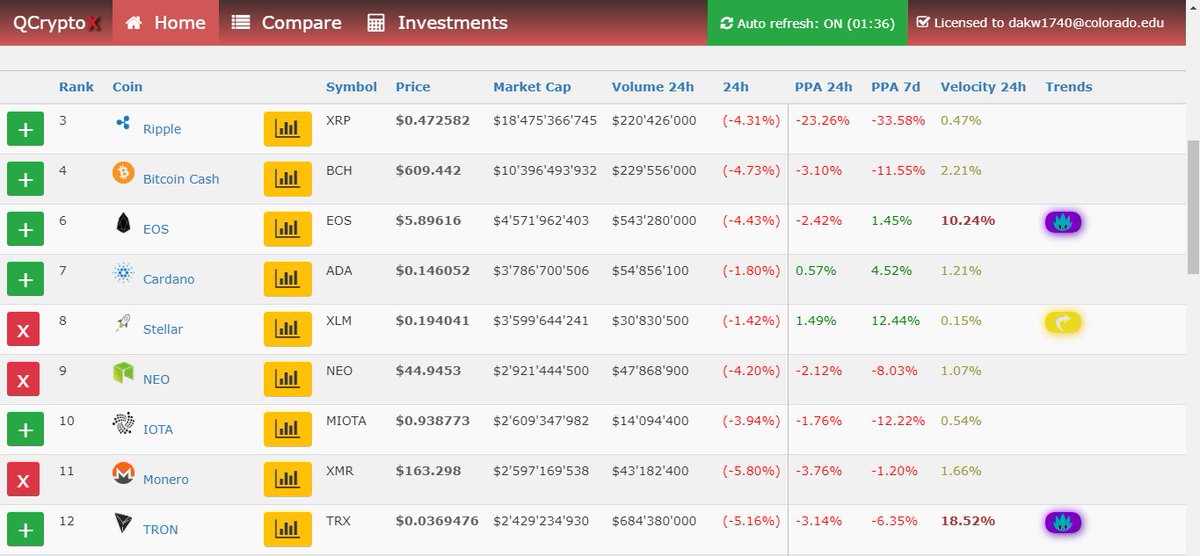Click the yellow arrow trend badge for Stellar
This screenshot has height=556, width=1200.
click(x=1064, y=322)
